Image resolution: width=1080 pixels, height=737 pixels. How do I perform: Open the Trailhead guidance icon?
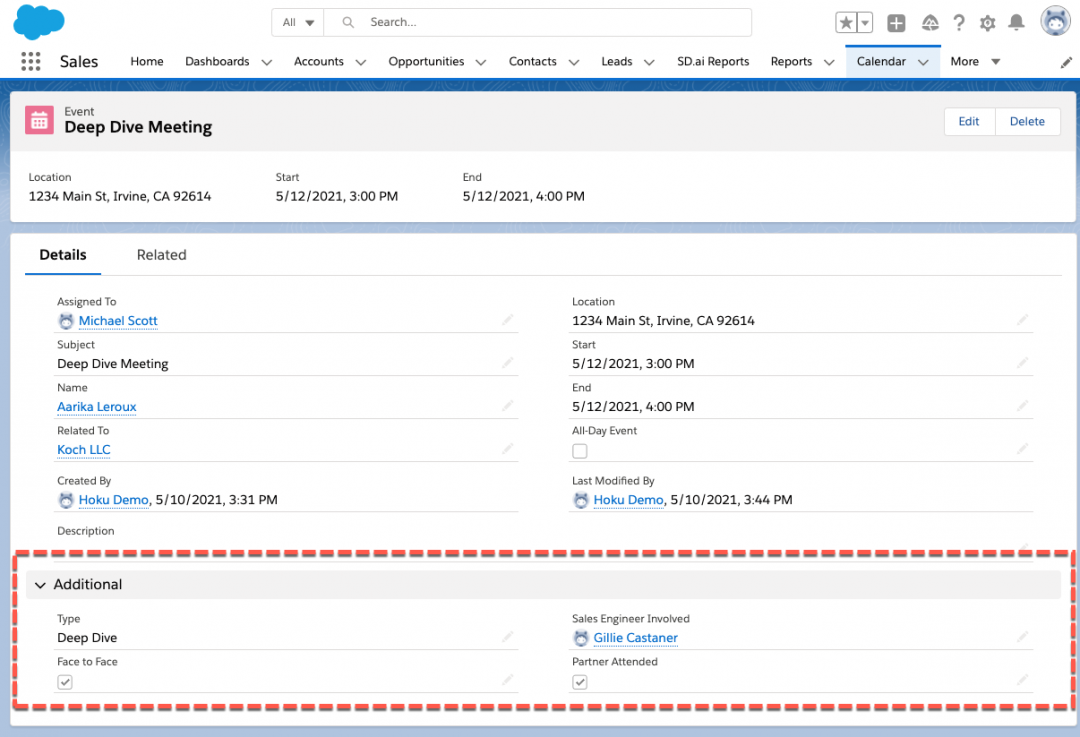click(930, 23)
